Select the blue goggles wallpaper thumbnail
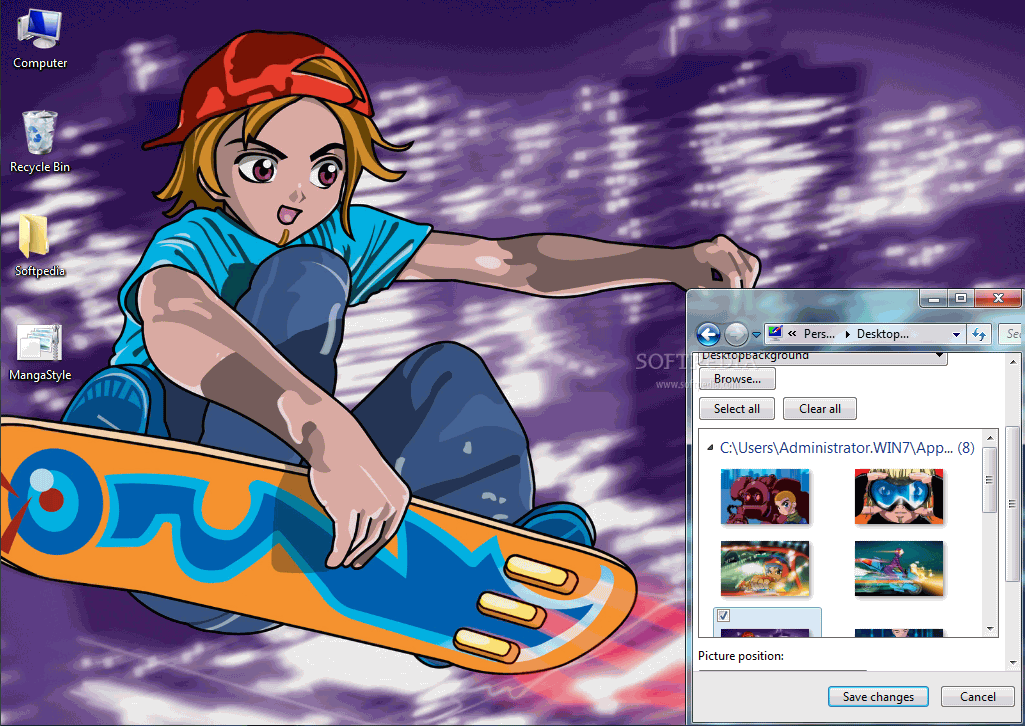The height and width of the screenshot is (726, 1025). (x=899, y=497)
